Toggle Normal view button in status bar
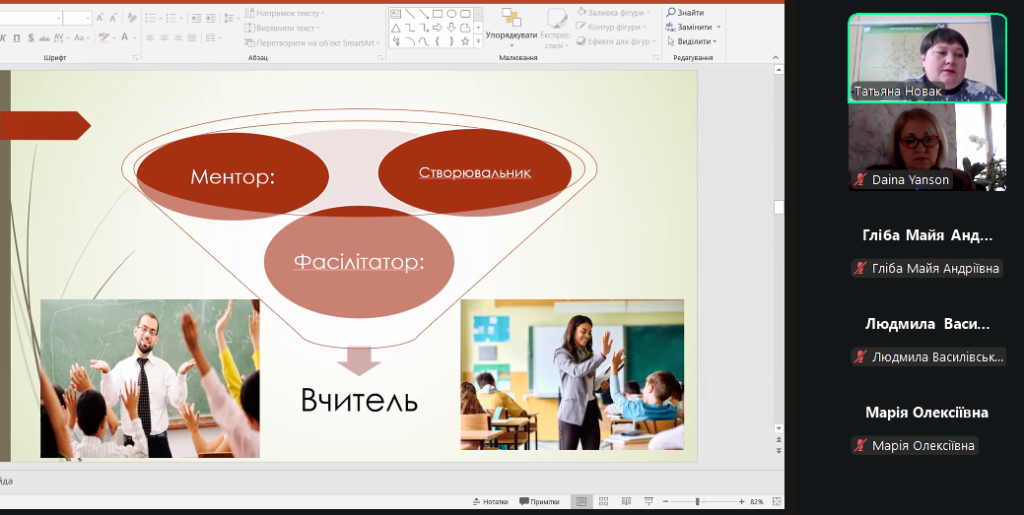Image resolution: width=1024 pixels, height=515 pixels. [x=580, y=501]
